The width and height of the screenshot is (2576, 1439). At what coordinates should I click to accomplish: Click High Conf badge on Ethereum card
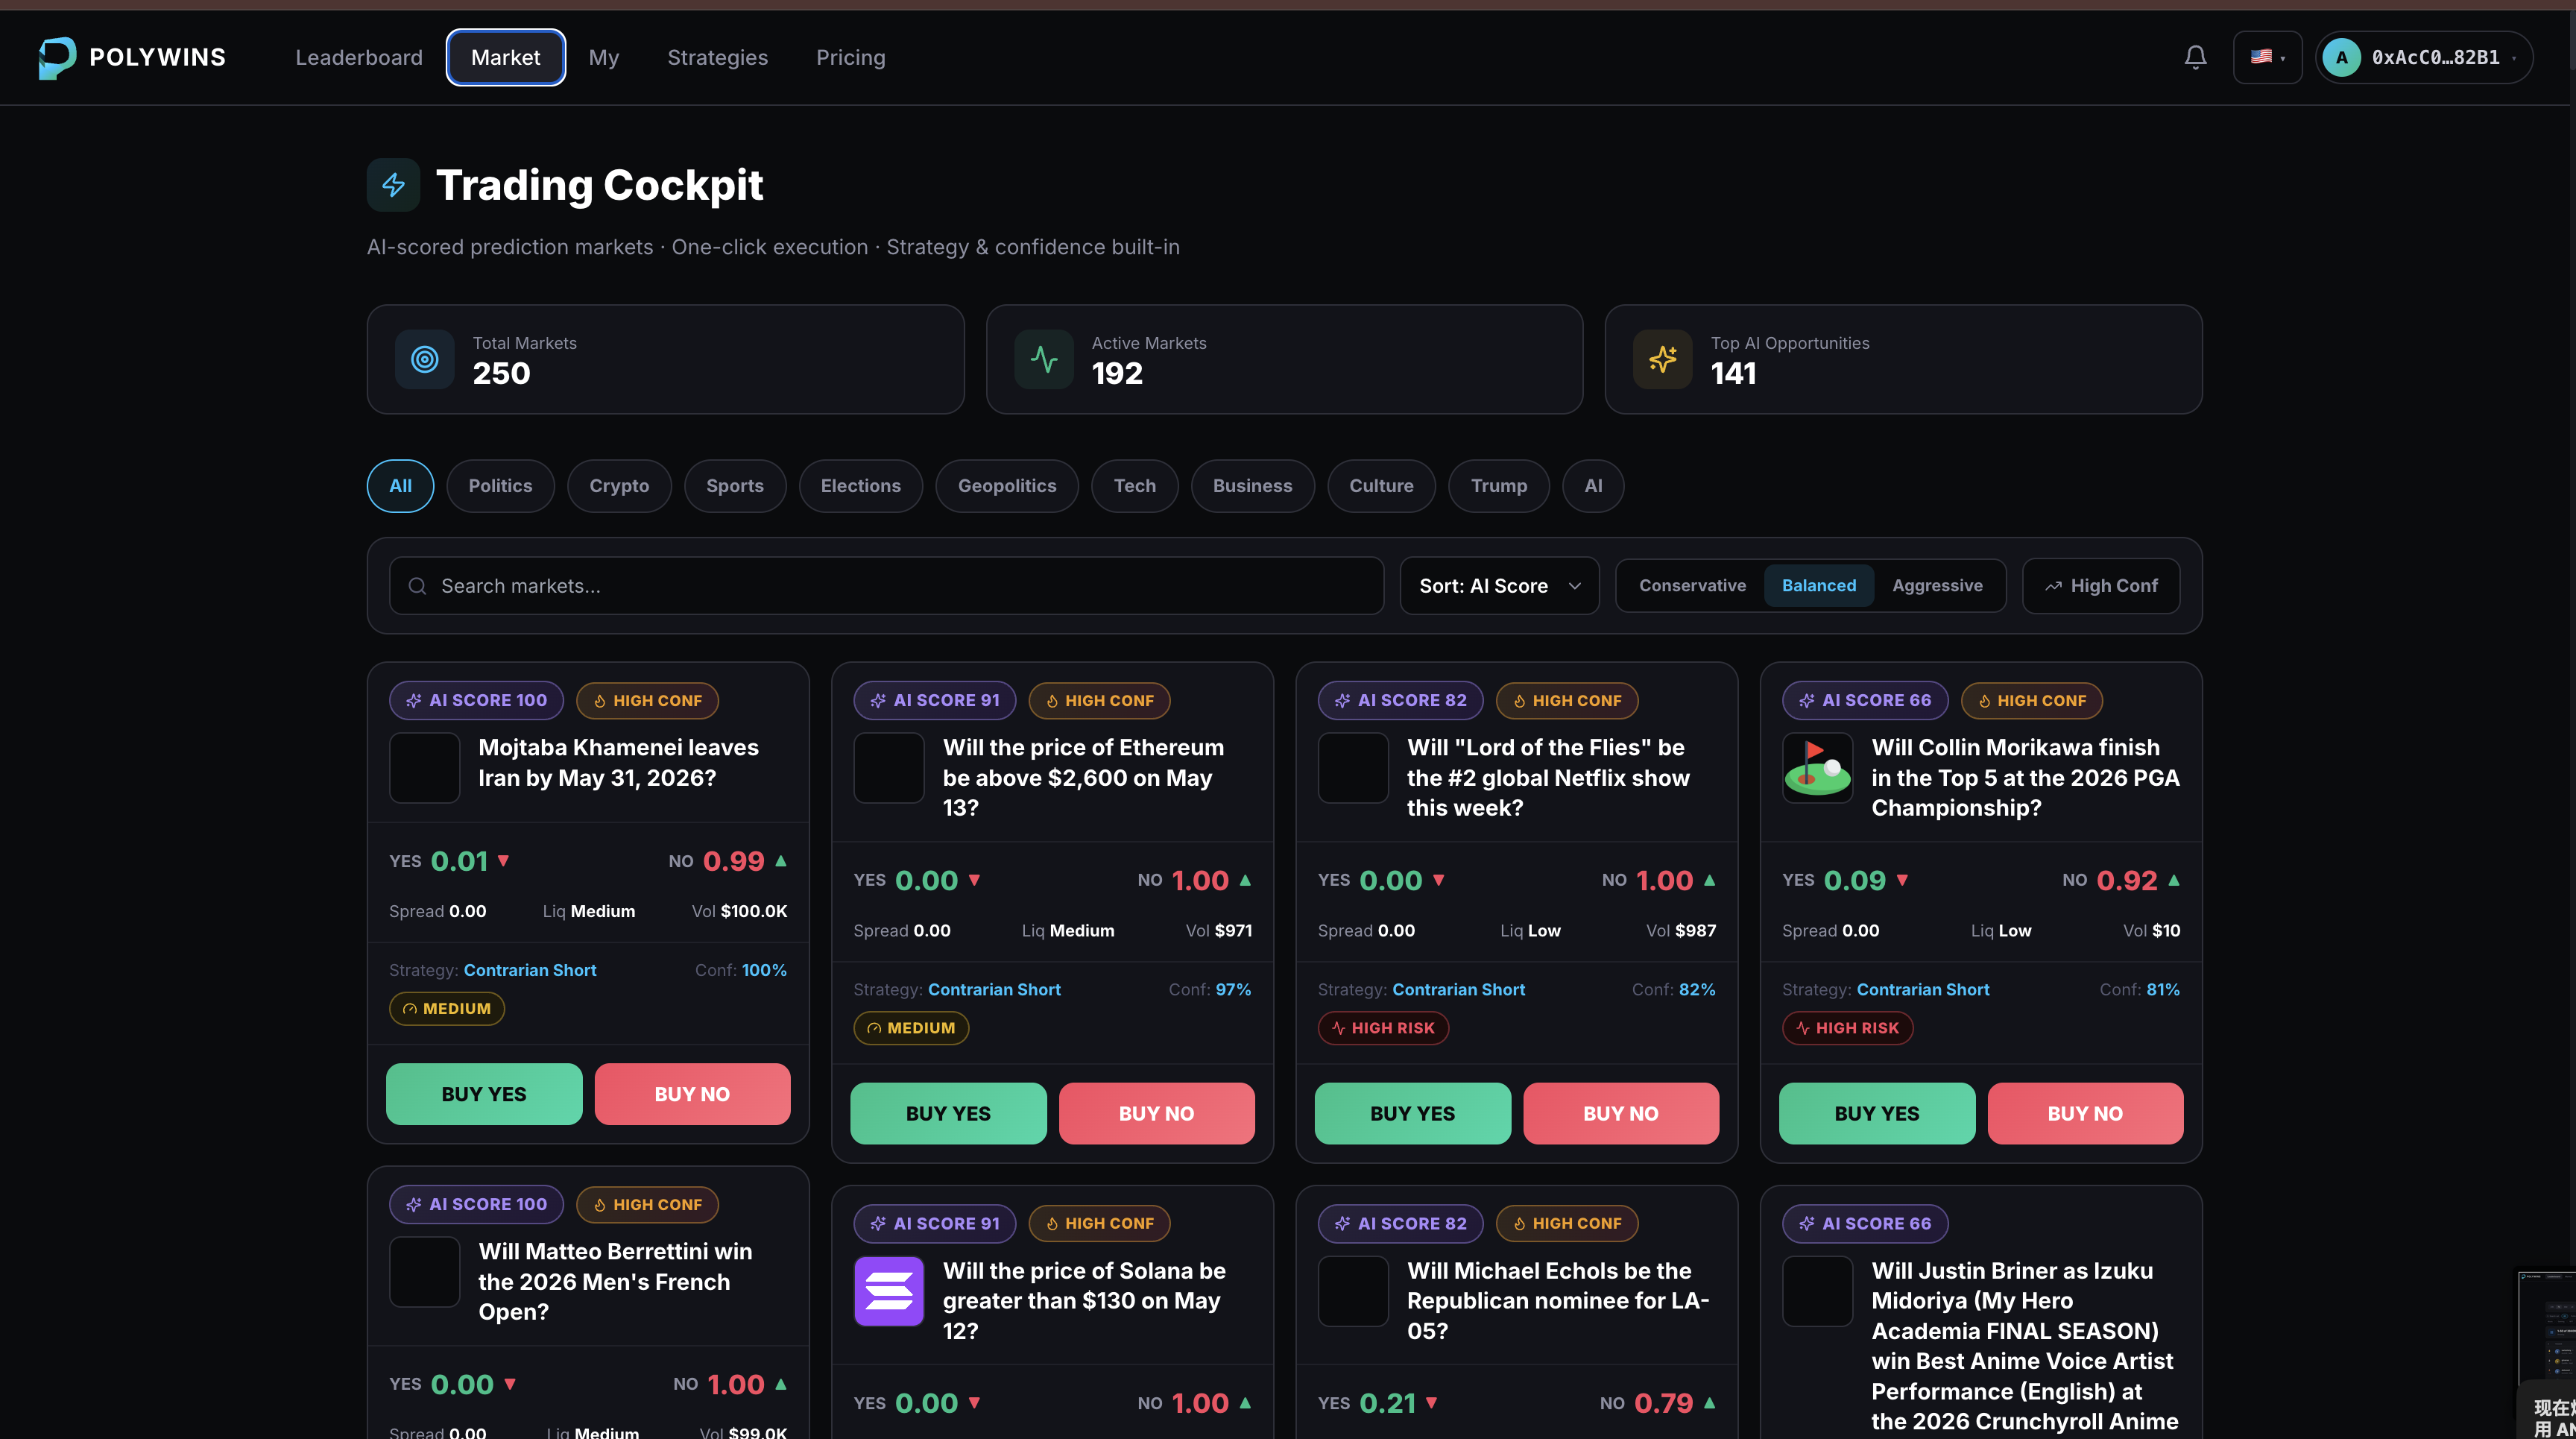pyautogui.click(x=1099, y=700)
